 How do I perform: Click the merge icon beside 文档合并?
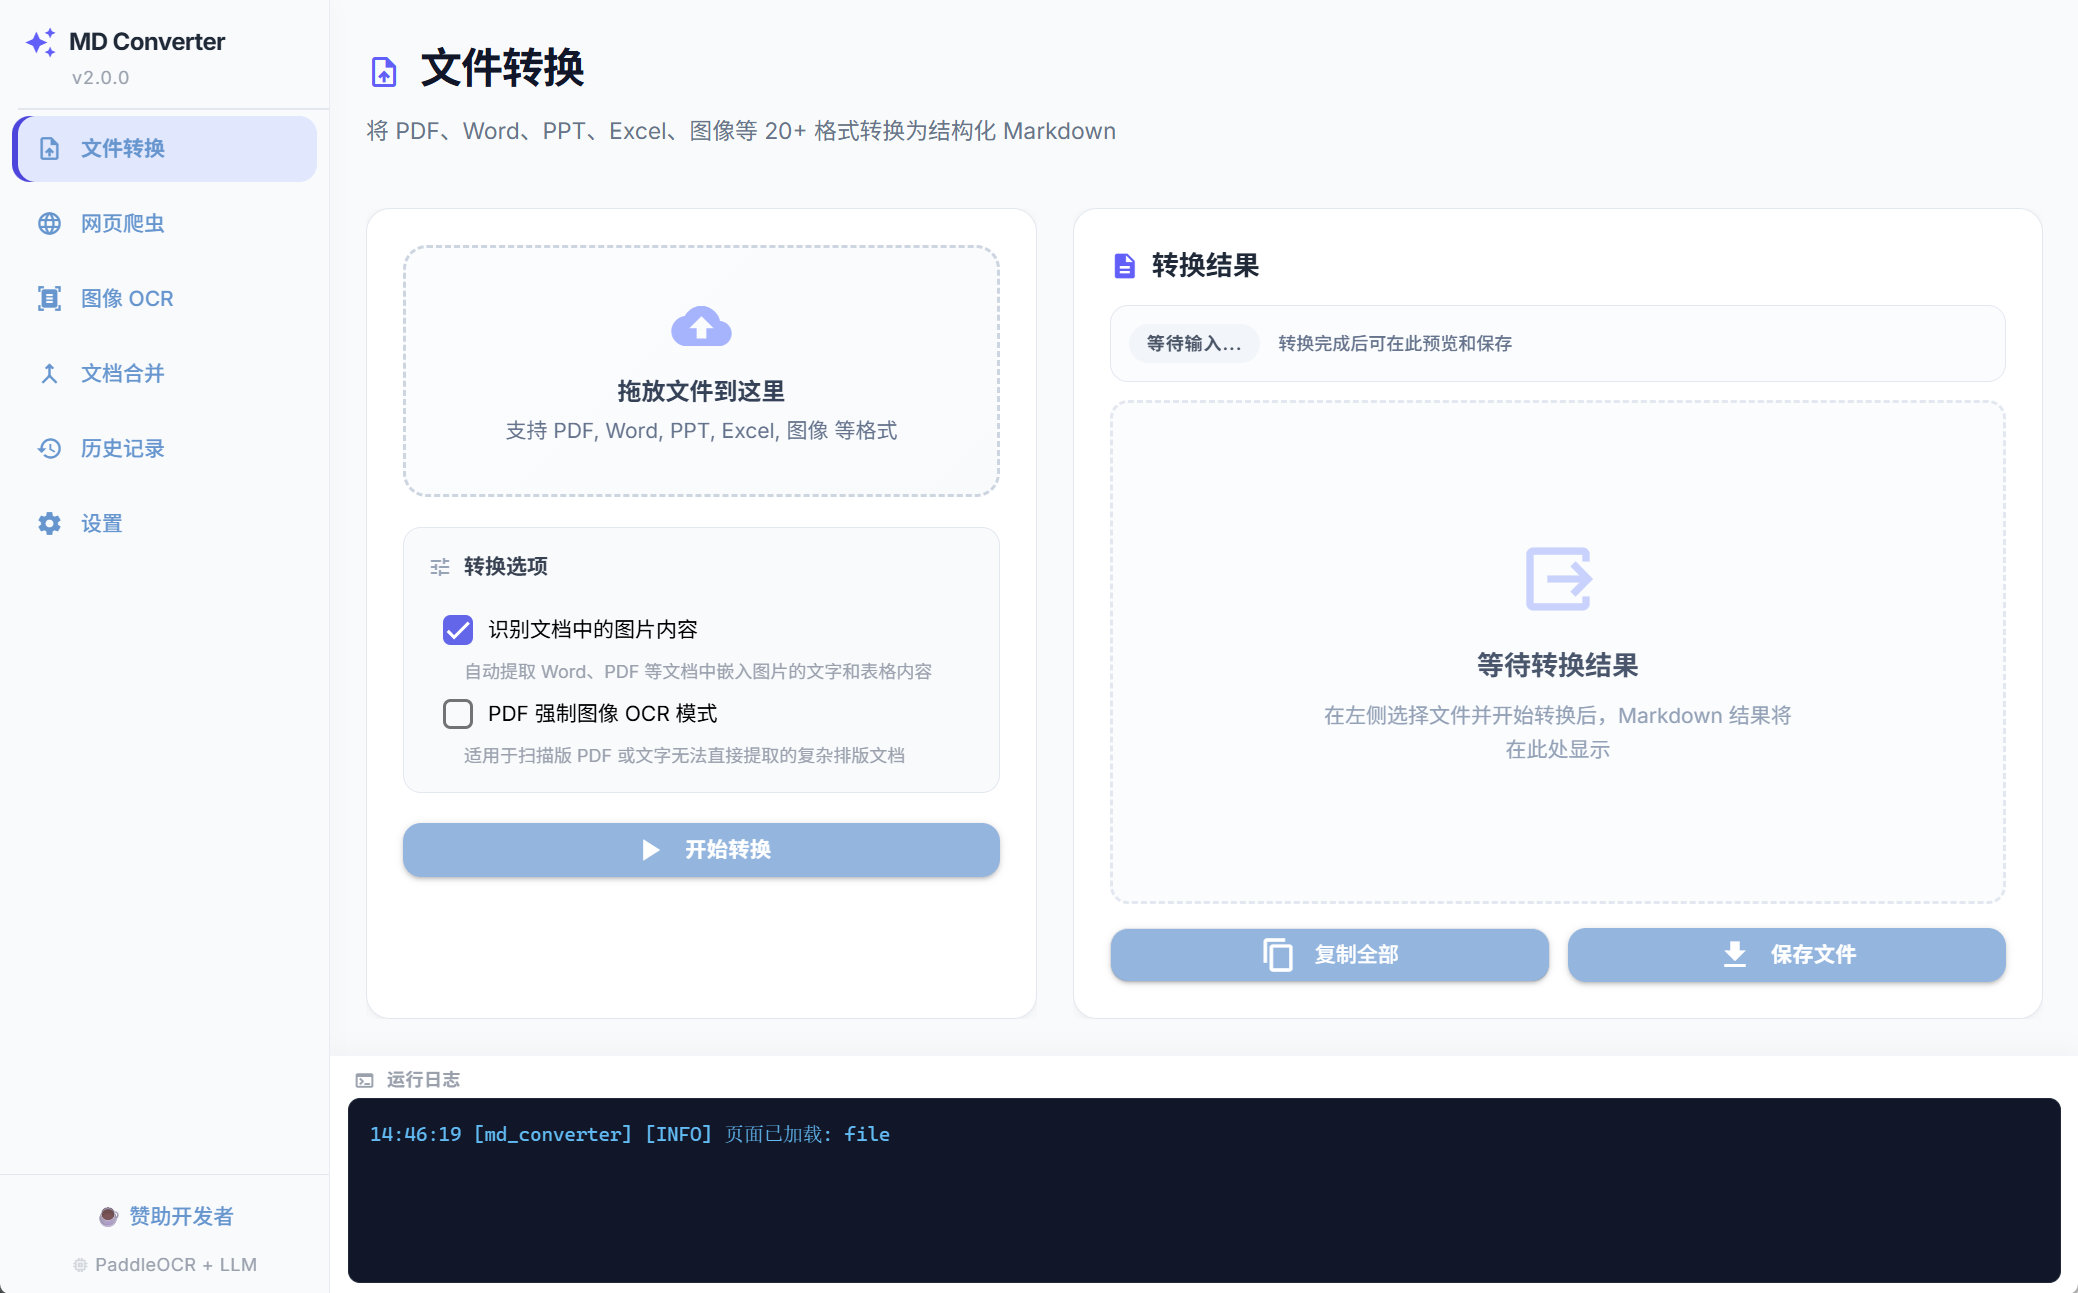(49, 373)
